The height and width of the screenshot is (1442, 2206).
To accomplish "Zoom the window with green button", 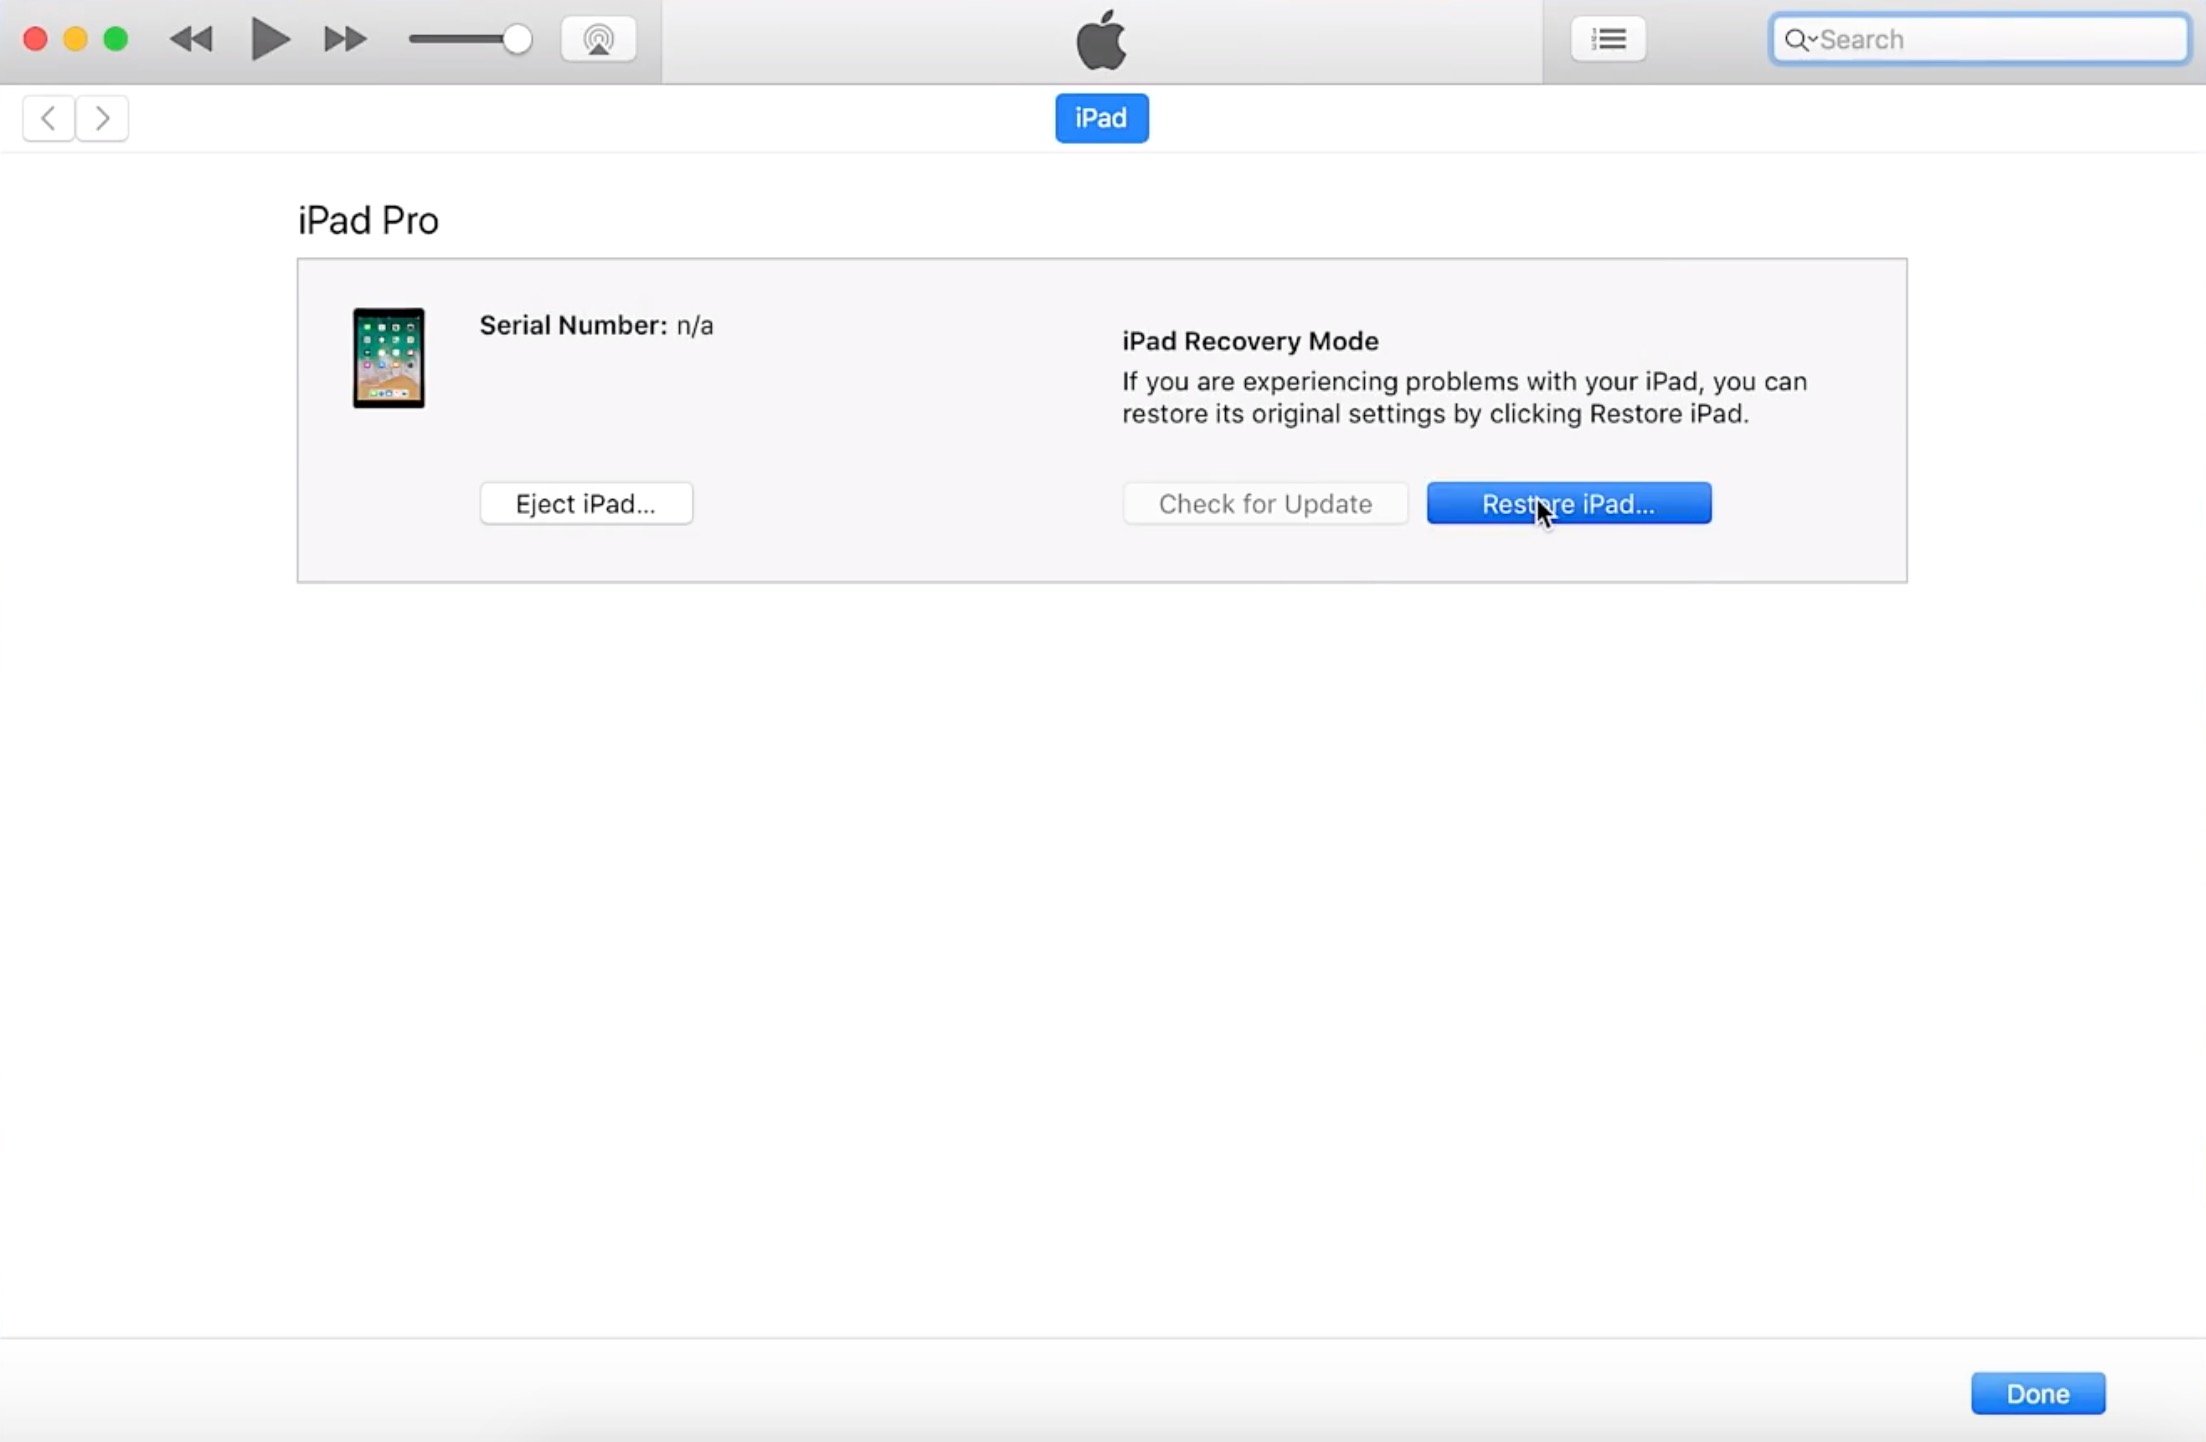I will (x=116, y=39).
